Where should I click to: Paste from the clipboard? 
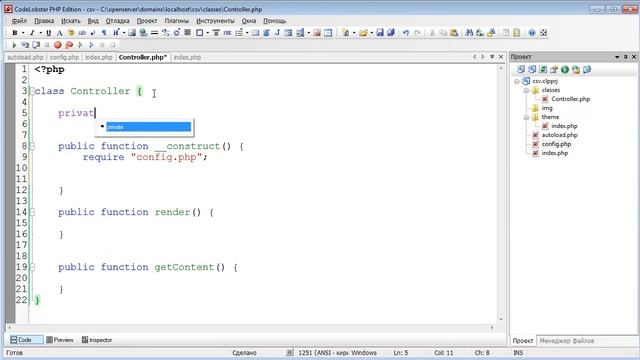point(454,33)
